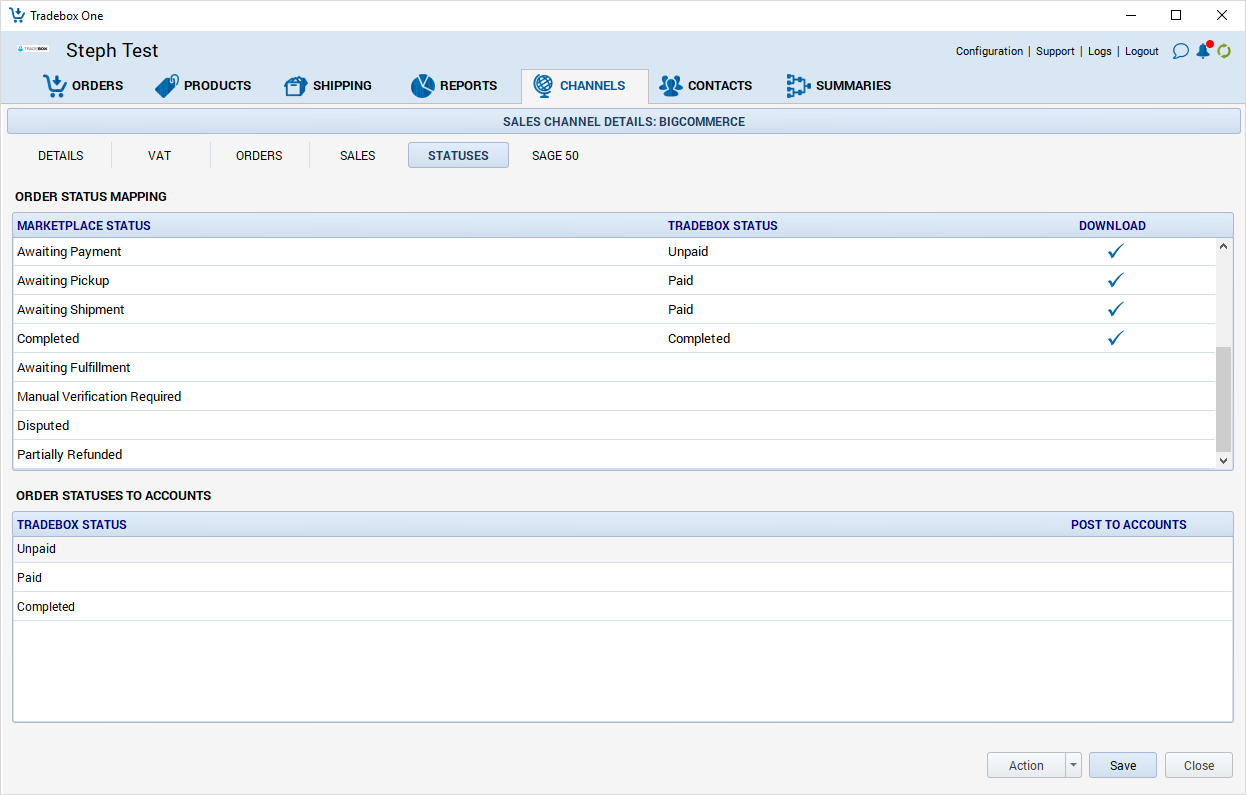Open the Orders sub-tab
Screen dimensions: 1246x795
(259, 156)
